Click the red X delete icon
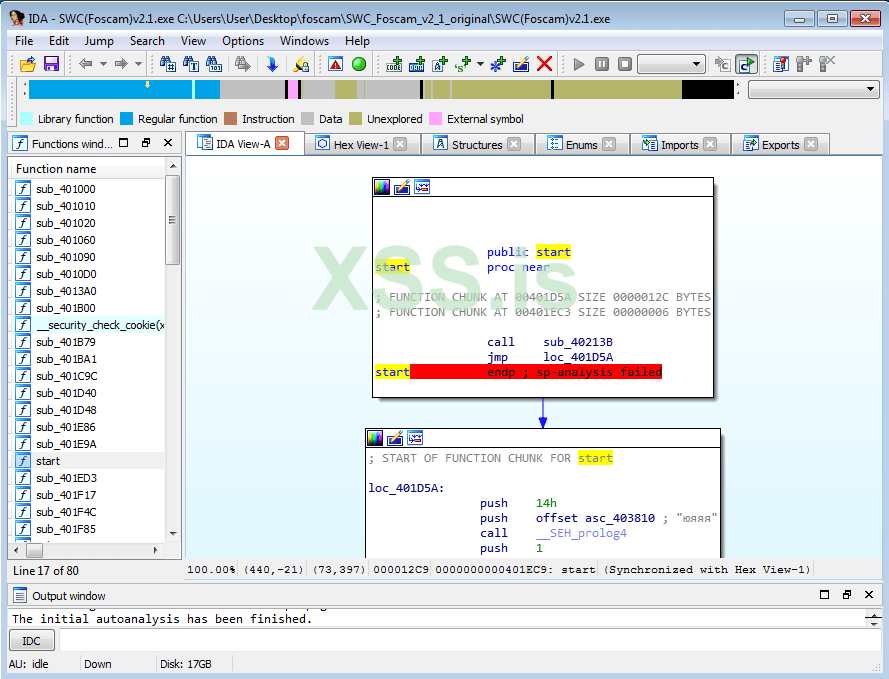The height and width of the screenshot is (679, 889). point(545,64)
